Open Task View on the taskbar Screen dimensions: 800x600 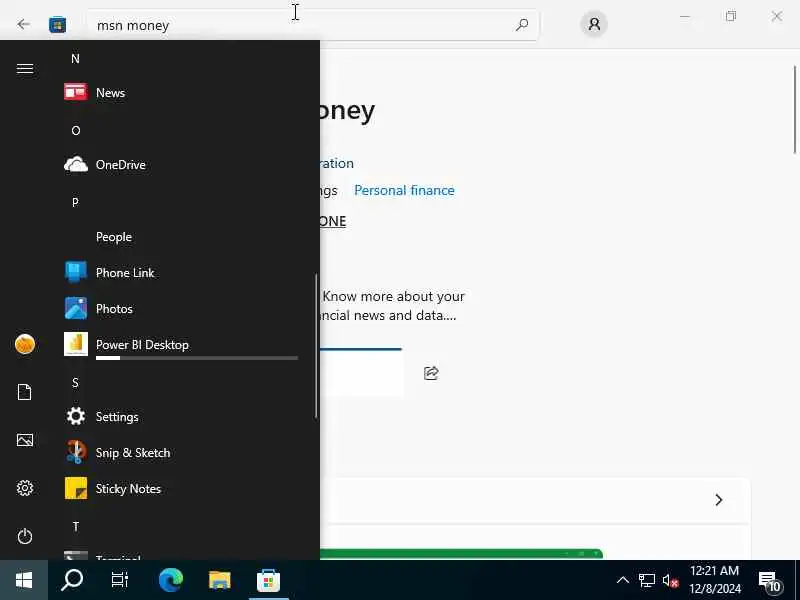click(x=120, y=580)
